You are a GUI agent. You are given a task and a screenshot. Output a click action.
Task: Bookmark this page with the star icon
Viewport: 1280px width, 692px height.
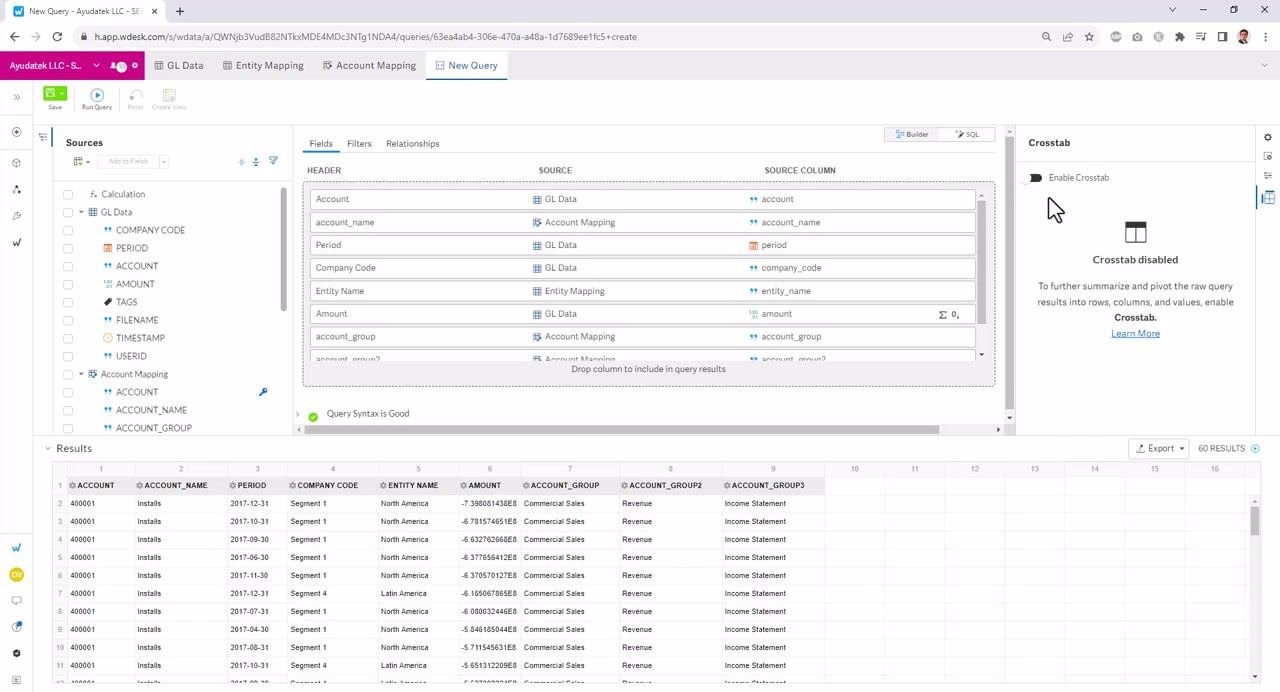tap(1089, 37)
